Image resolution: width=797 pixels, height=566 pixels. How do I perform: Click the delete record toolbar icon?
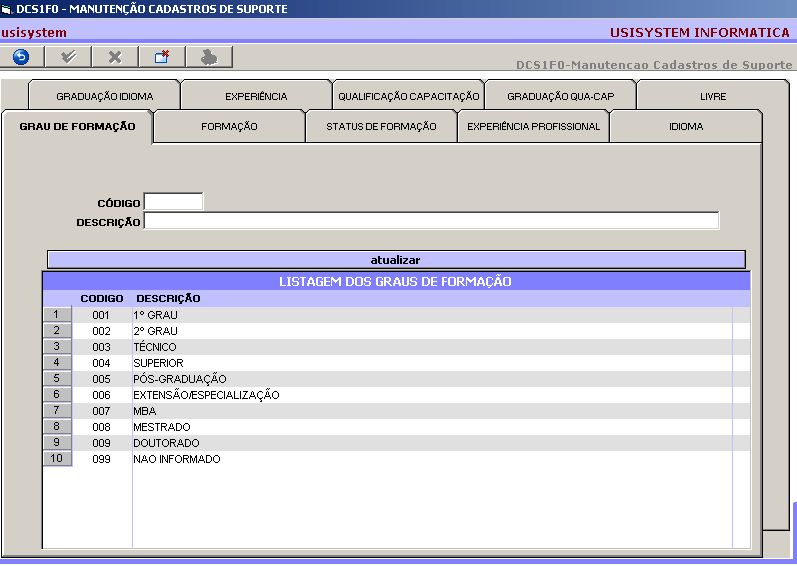pos(162,56)
